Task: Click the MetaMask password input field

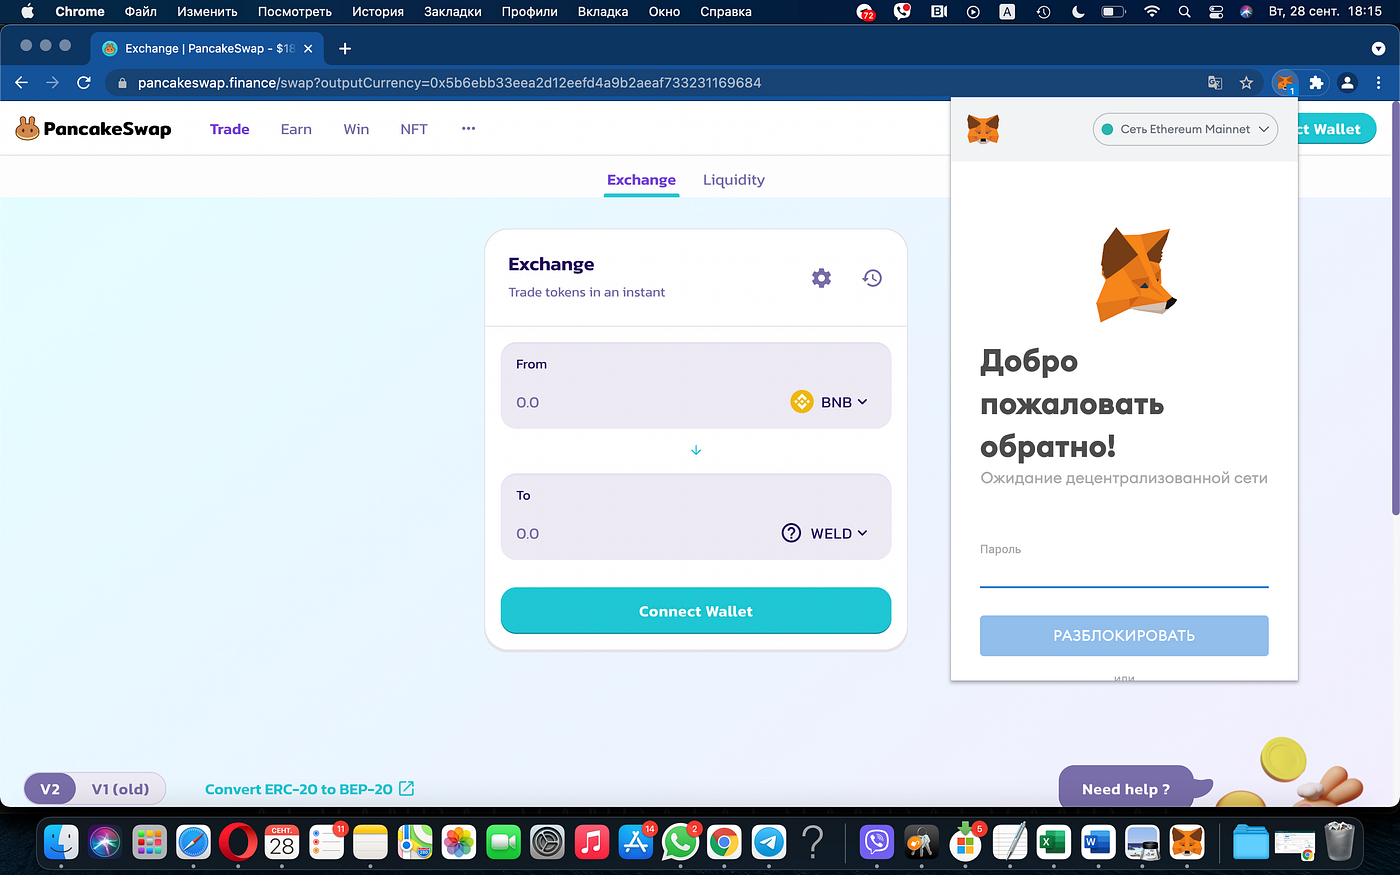Action: [1124, 573]
